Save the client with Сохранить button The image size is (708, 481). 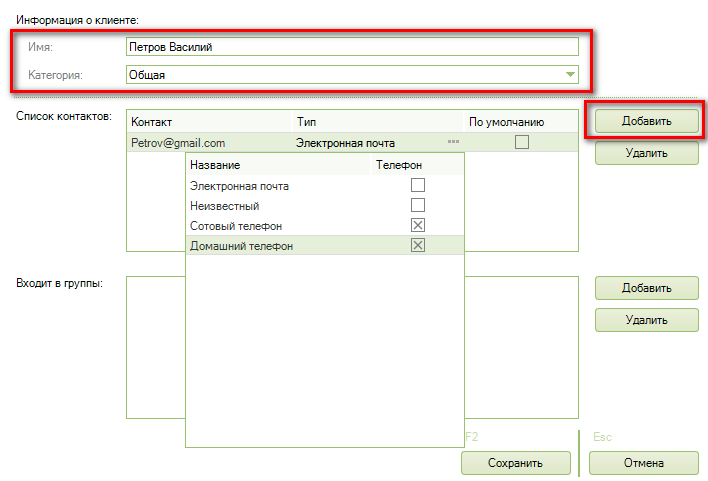[515, 463]
